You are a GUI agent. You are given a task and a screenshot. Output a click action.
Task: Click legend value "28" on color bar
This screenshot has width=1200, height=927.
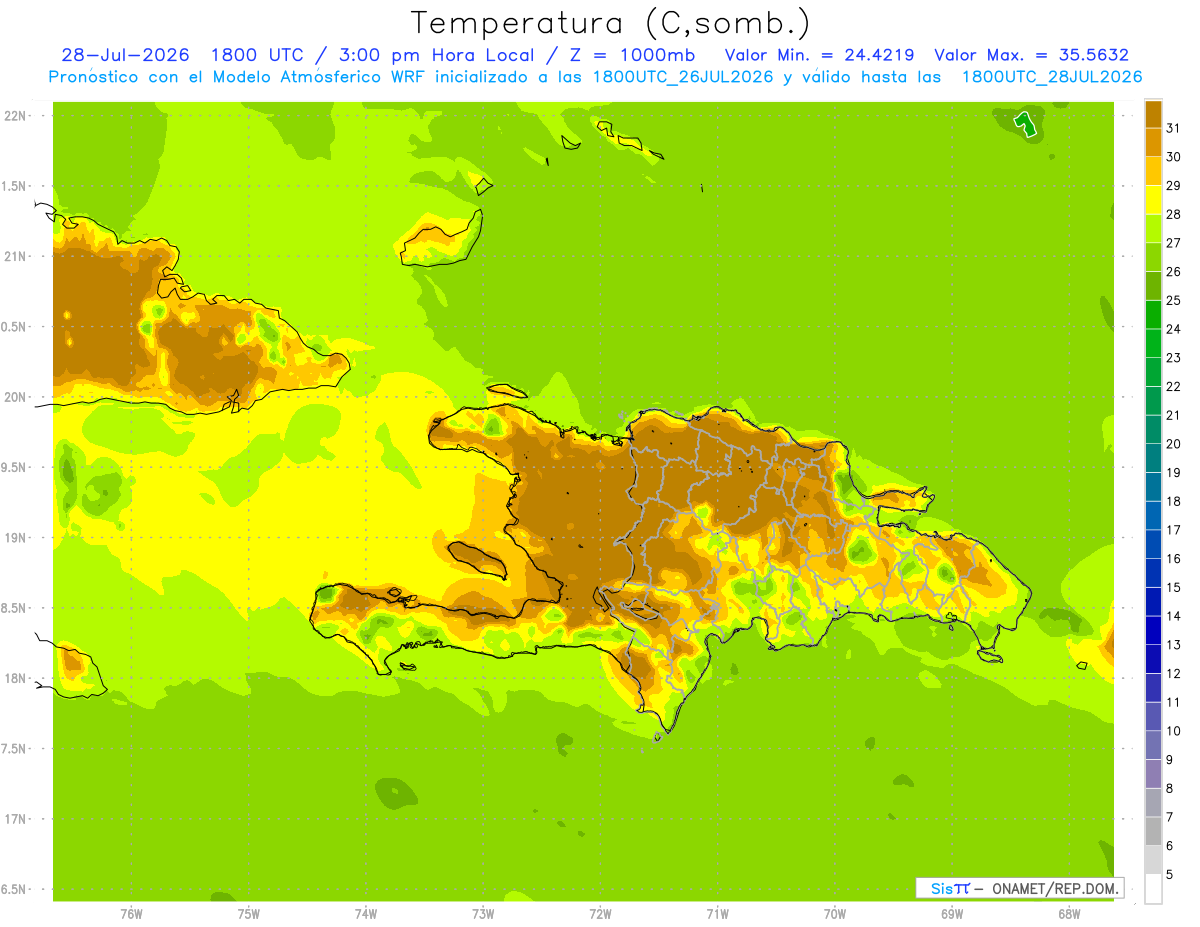(x=1174, y=215)
